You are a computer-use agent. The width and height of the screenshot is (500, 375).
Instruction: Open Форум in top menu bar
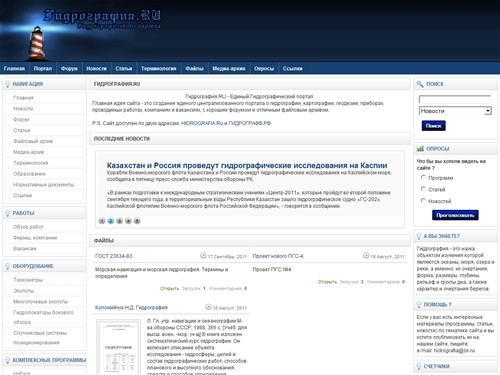tap(69, 69)
